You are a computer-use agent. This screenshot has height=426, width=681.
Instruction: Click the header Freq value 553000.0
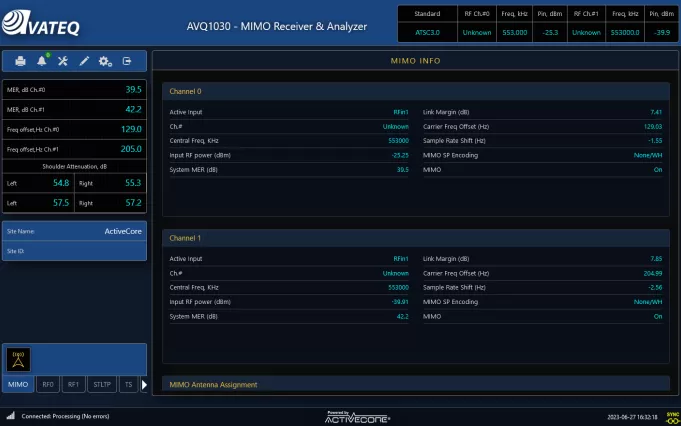pyautogui.click(x=625, y=33)
